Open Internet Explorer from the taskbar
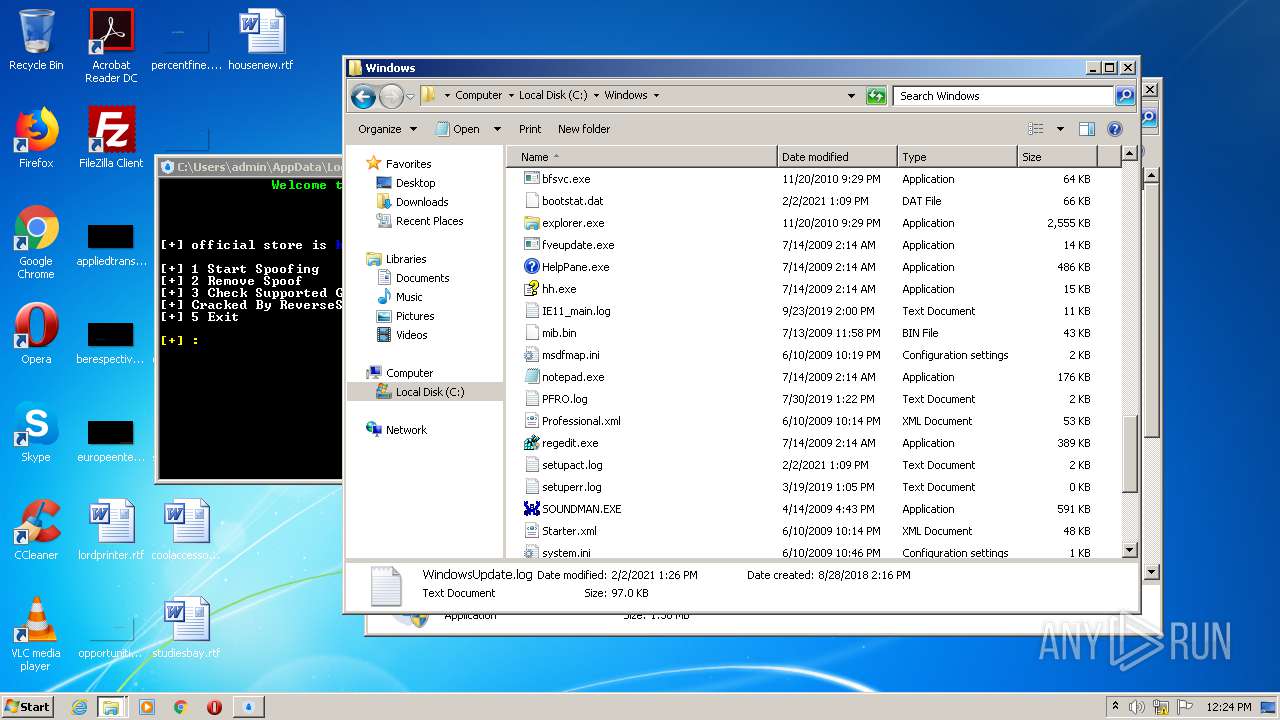This screenshot has width=1280, height=720. pos(79,707)
